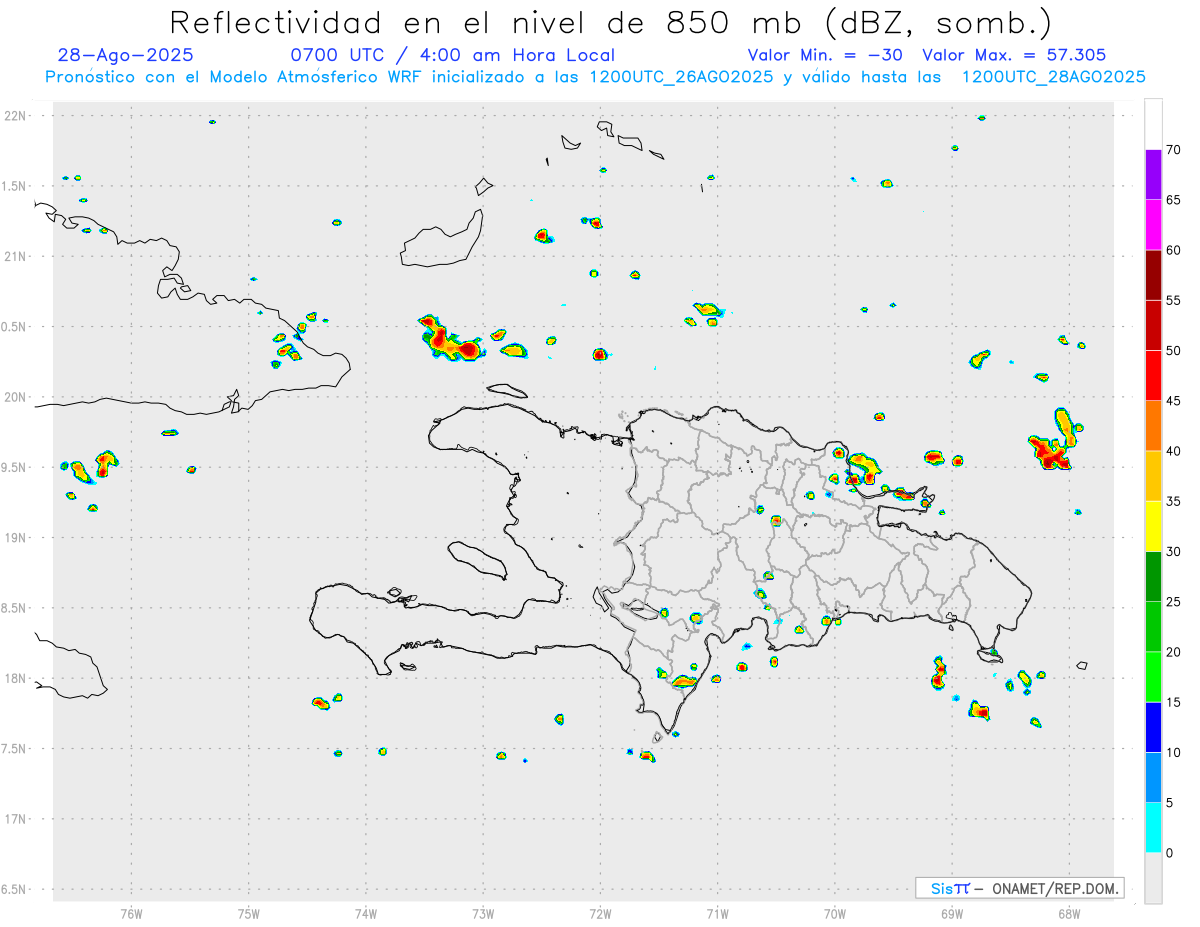Viewport: 1200px width, 927px height.
Task: Click the '17N' latitude label
Action: coord(15,819)
